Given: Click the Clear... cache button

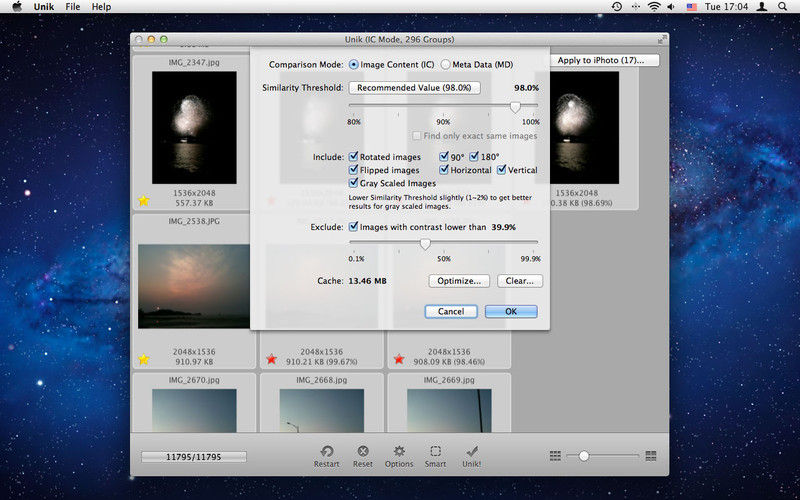Looking at the screenshot, I should [x=519, y=281].
